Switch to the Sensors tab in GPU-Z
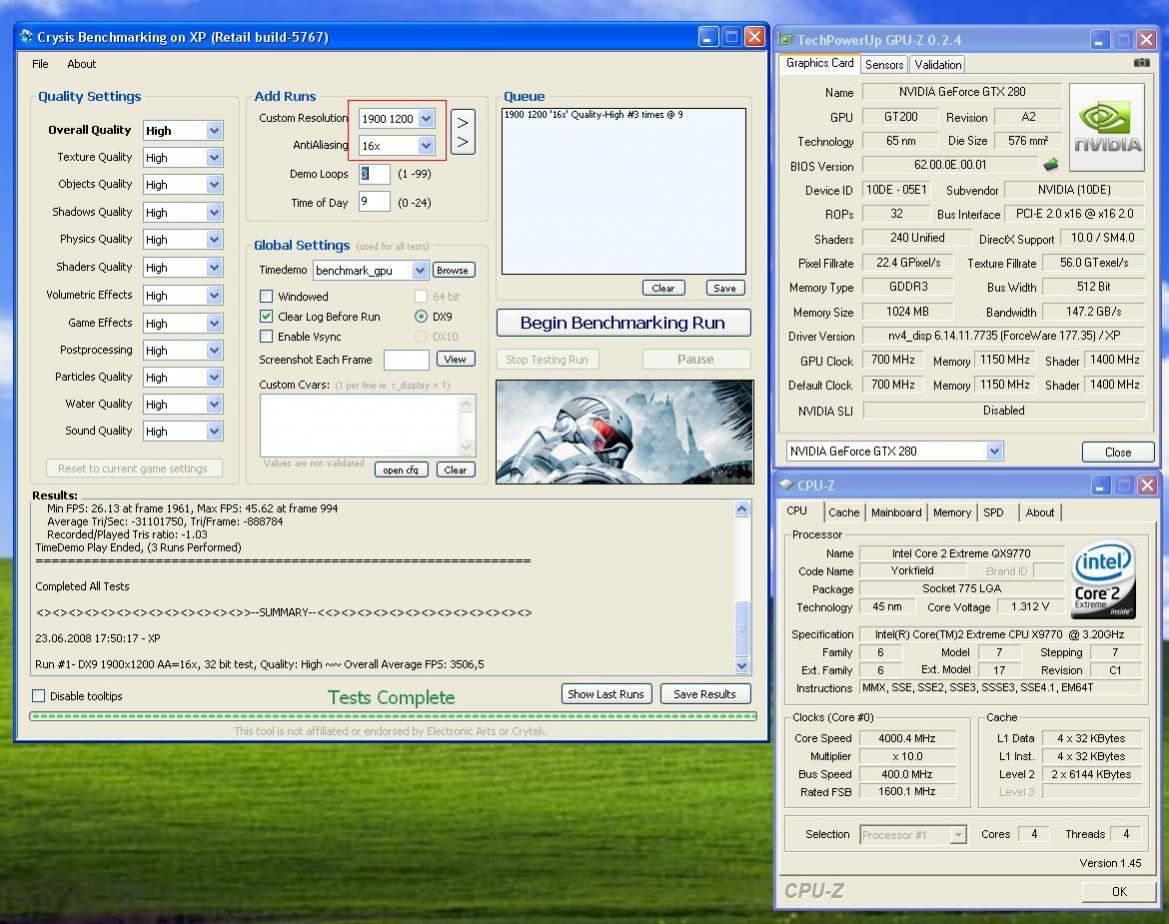 884,65
